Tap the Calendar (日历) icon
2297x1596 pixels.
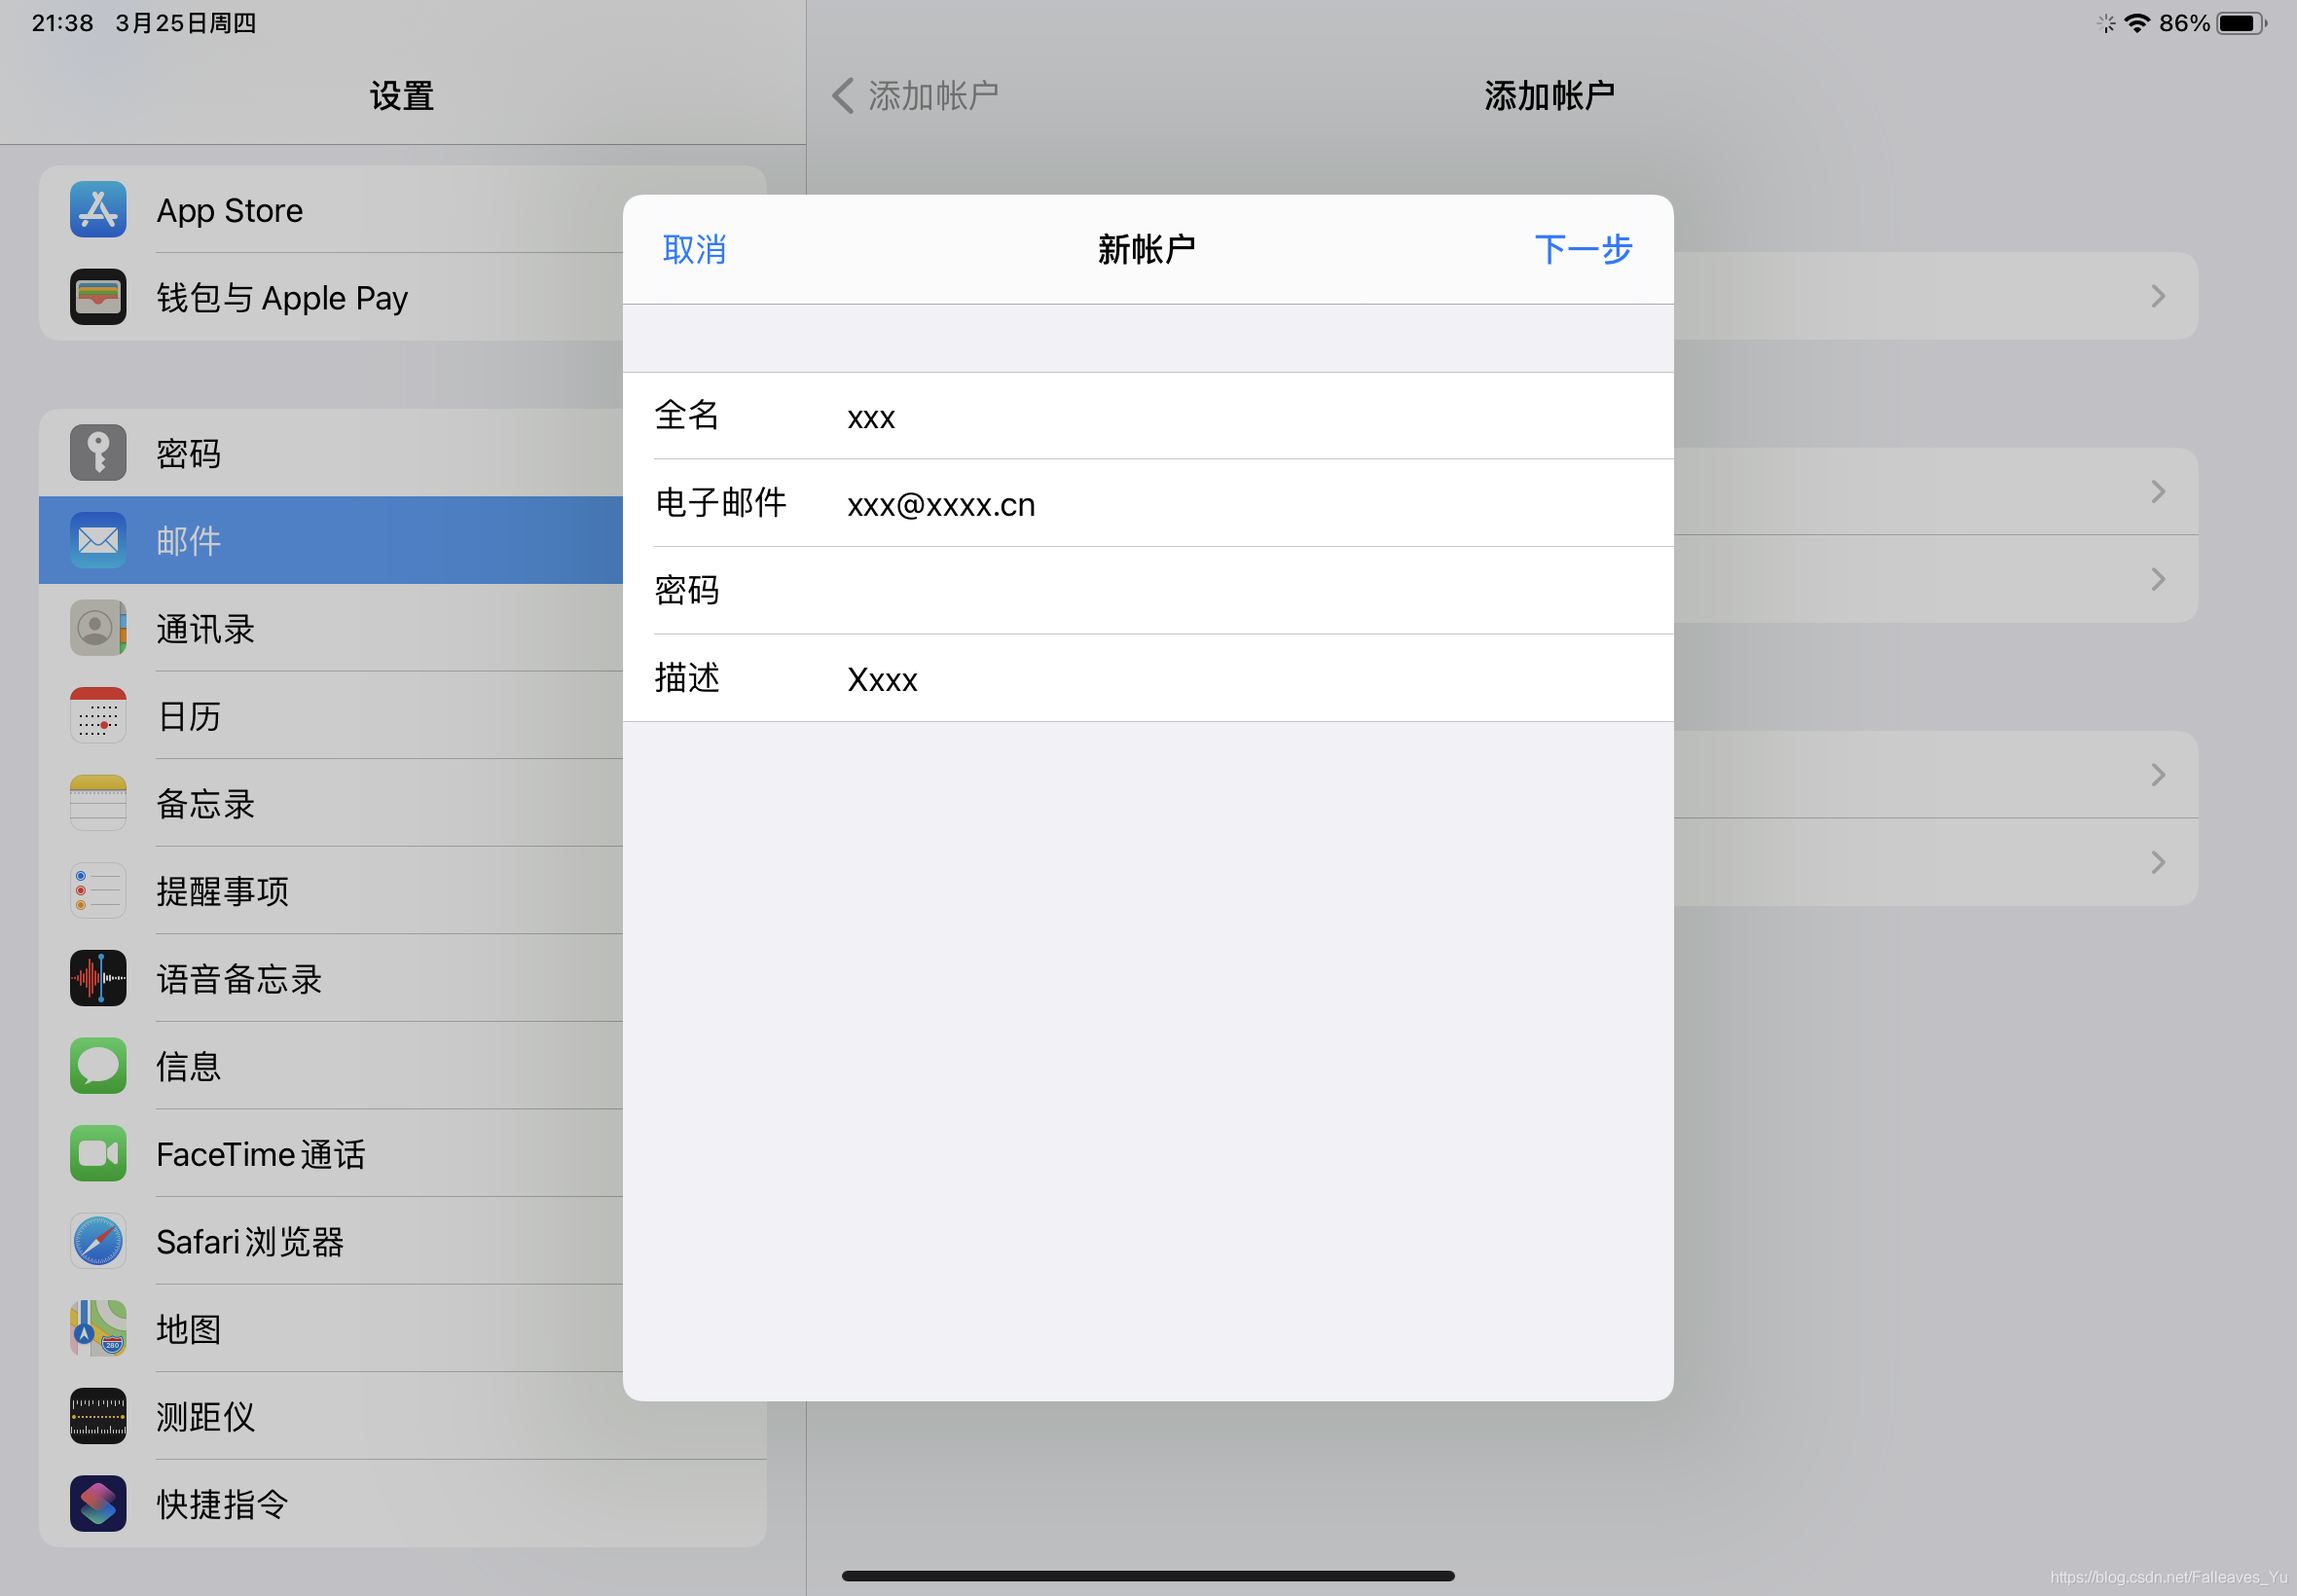click(x=98, y=716)
